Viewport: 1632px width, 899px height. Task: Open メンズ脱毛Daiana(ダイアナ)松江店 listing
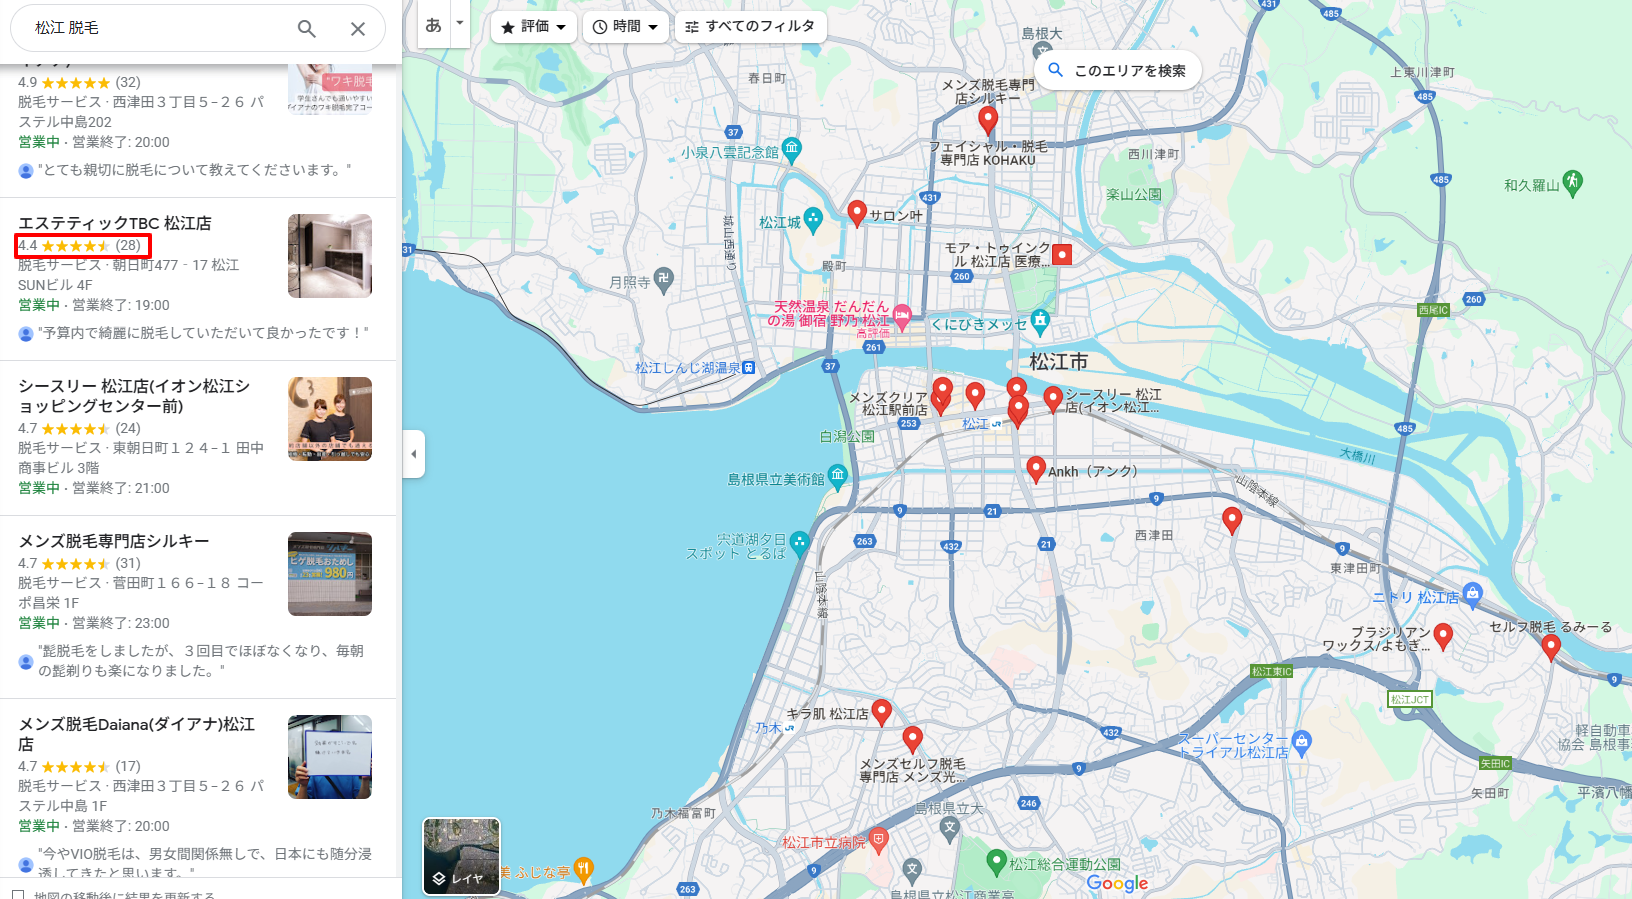pos(136,734)
